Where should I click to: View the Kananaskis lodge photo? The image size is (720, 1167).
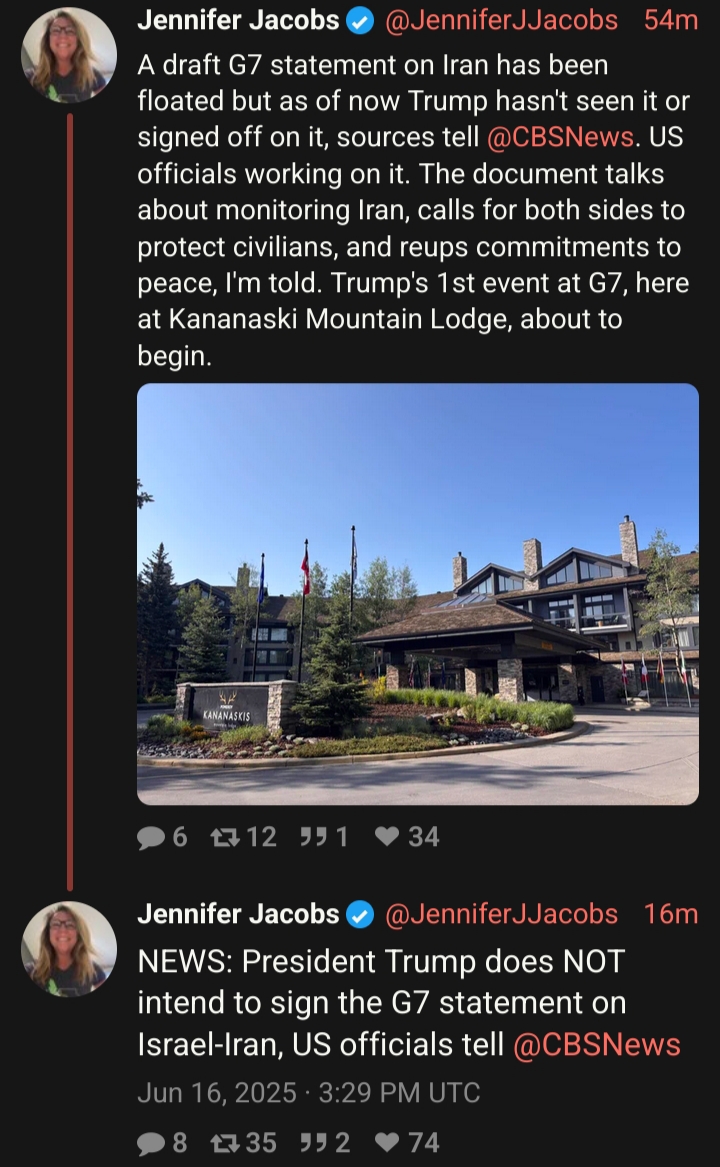(x=418, y=594)
